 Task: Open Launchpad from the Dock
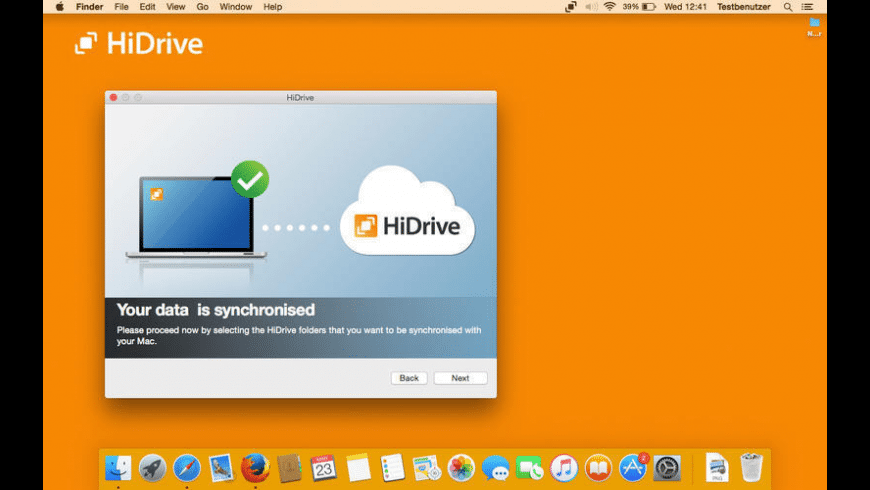[x=152, y=467]
